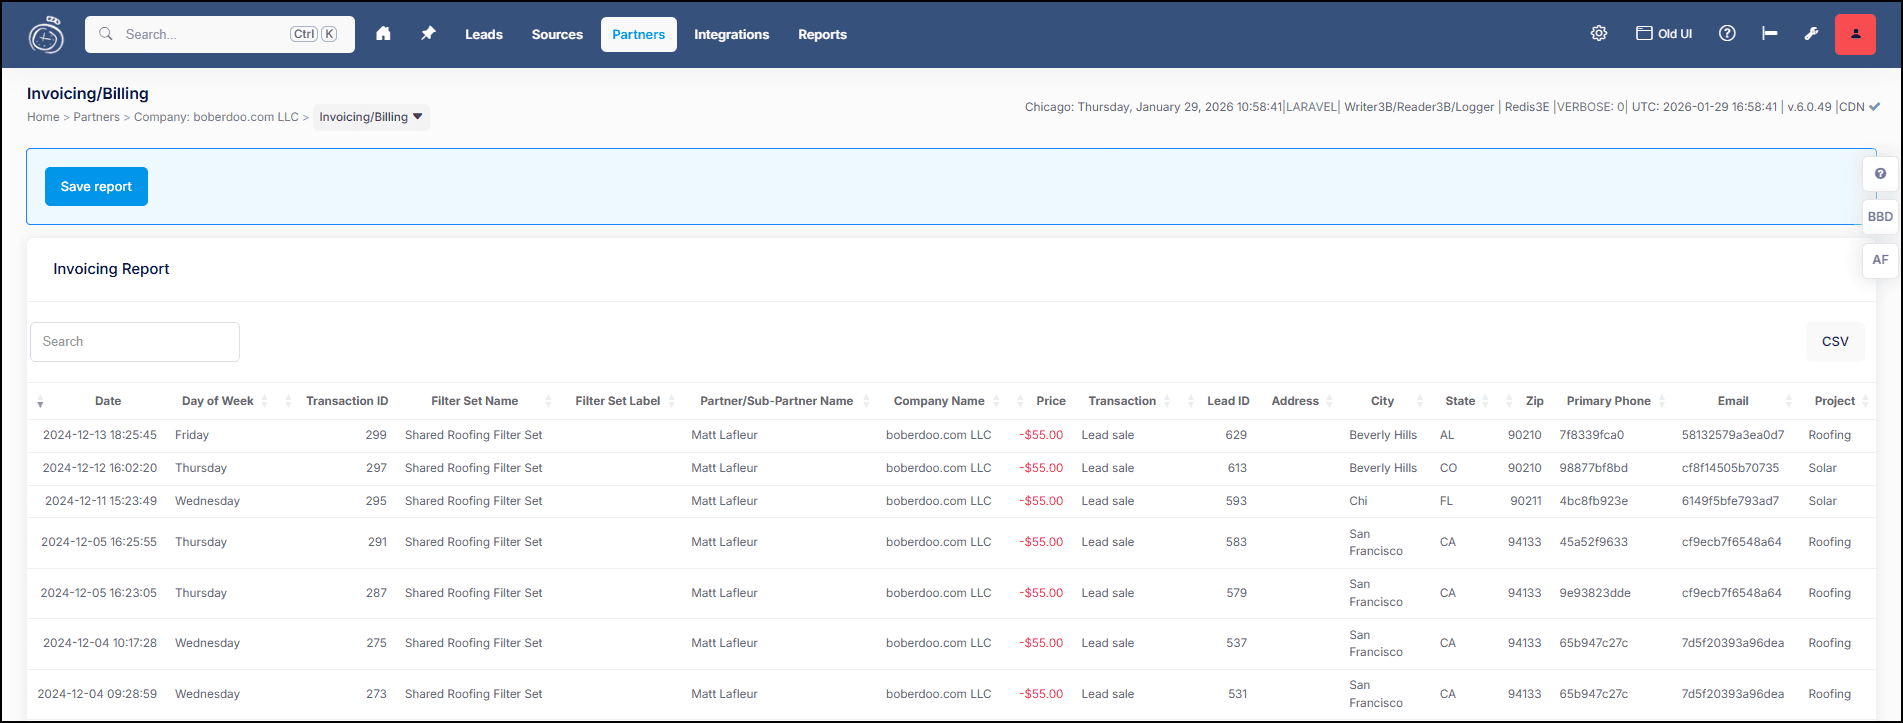Click the CDN checkmark status icon
The width and height of the screenshot is (1903, 723).
pyautogui.click(x=1874, y=107)
